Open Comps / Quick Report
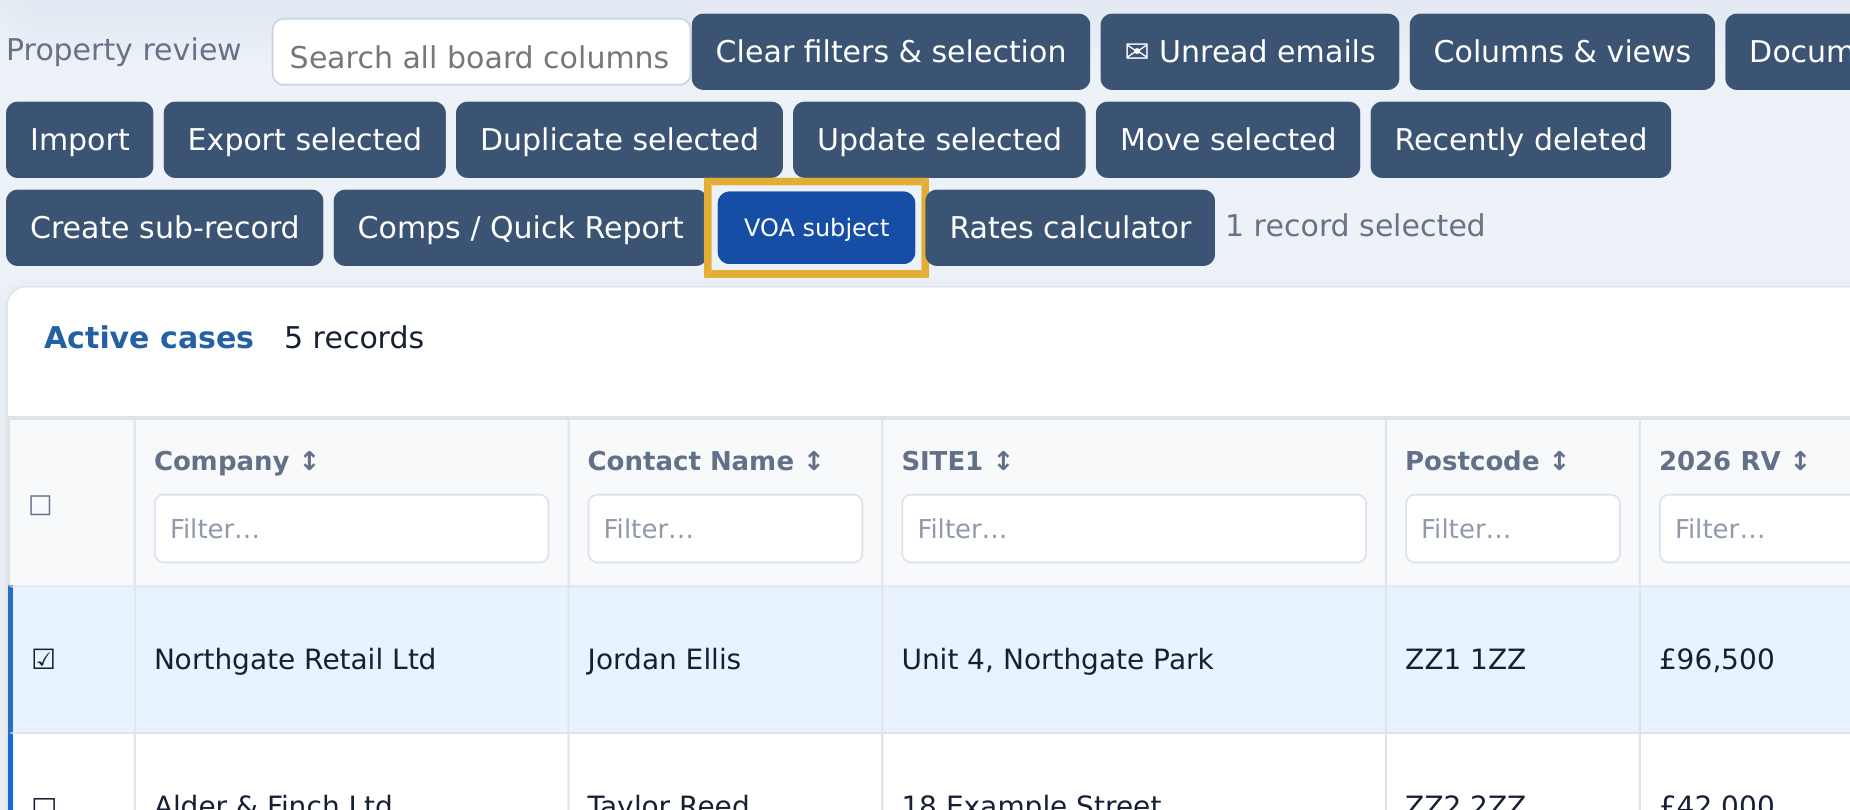Screen dimensions: 1850x810 click(521, 228)
